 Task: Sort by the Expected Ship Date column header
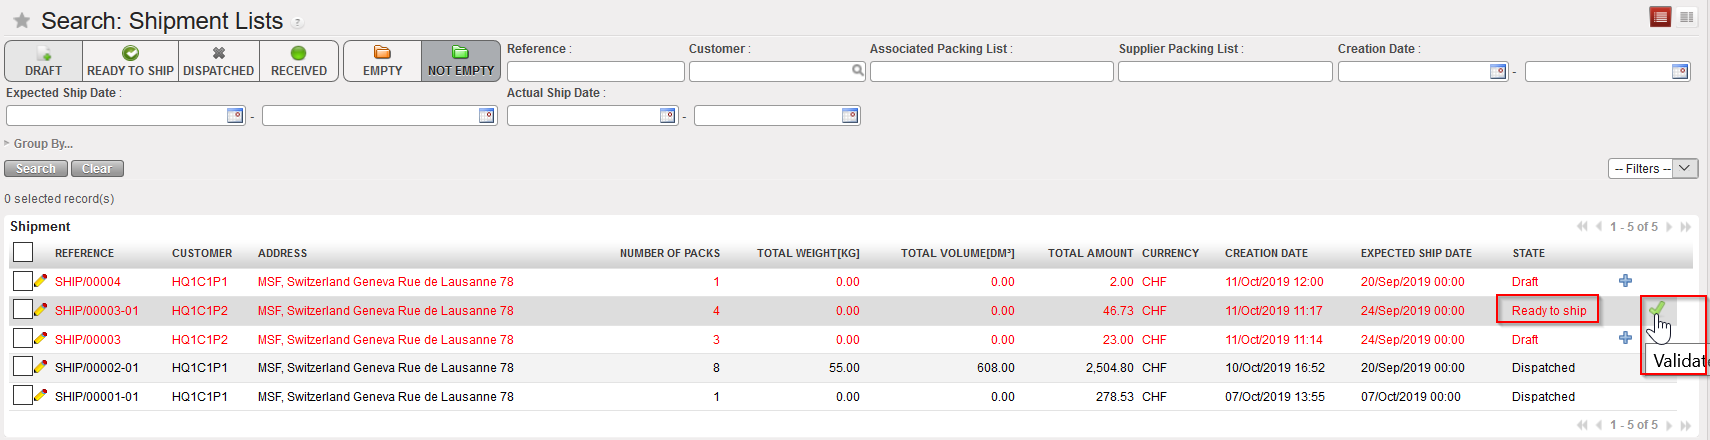pos(1415,254)
